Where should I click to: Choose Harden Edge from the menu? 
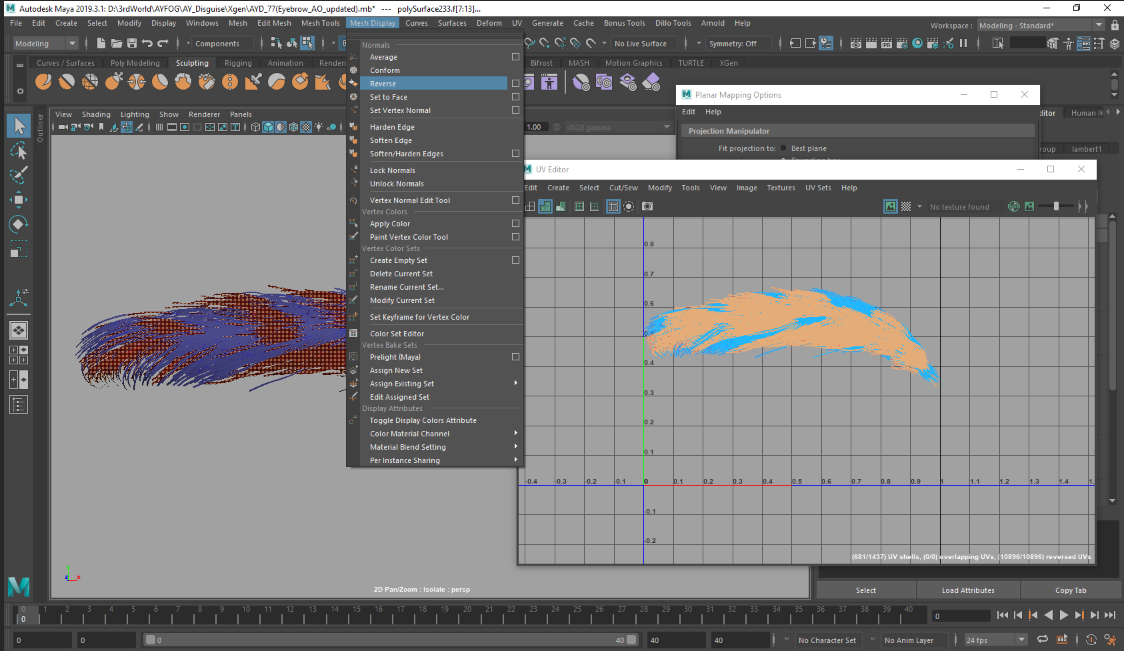pyautogui.click(x=392, y=127)
